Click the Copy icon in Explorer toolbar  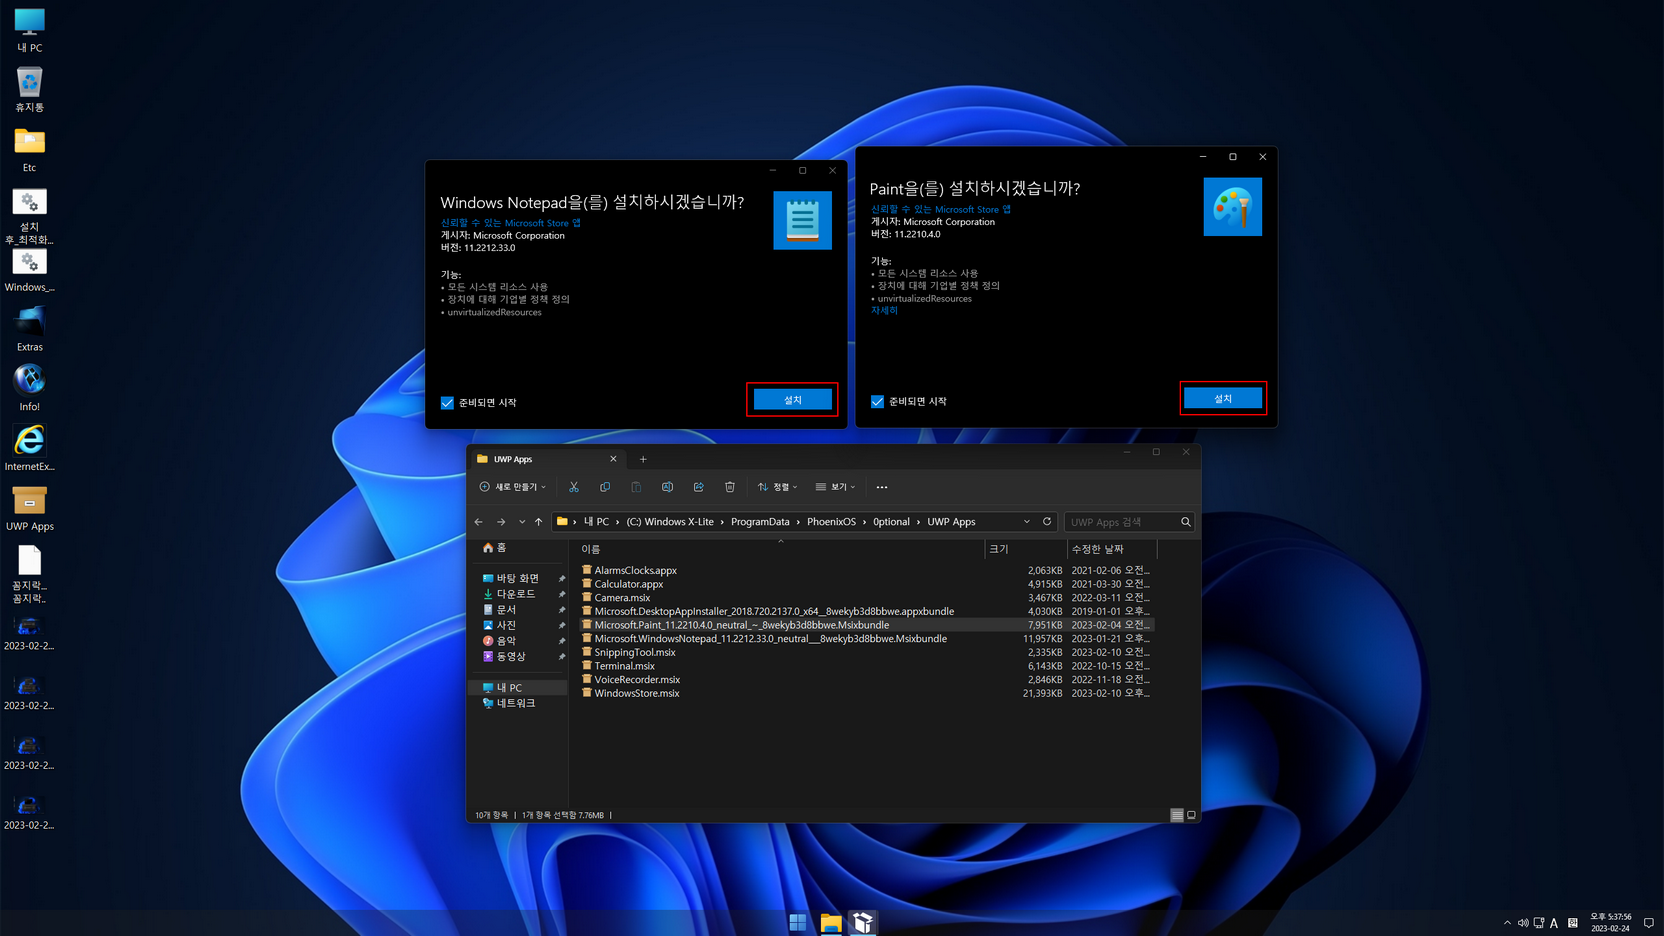tap(605, 487)
